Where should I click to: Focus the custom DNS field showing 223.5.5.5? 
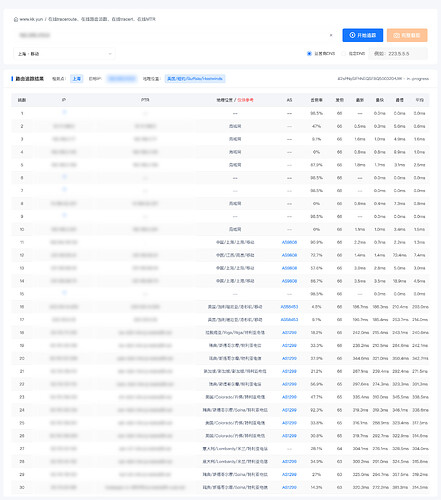(398, 53)
